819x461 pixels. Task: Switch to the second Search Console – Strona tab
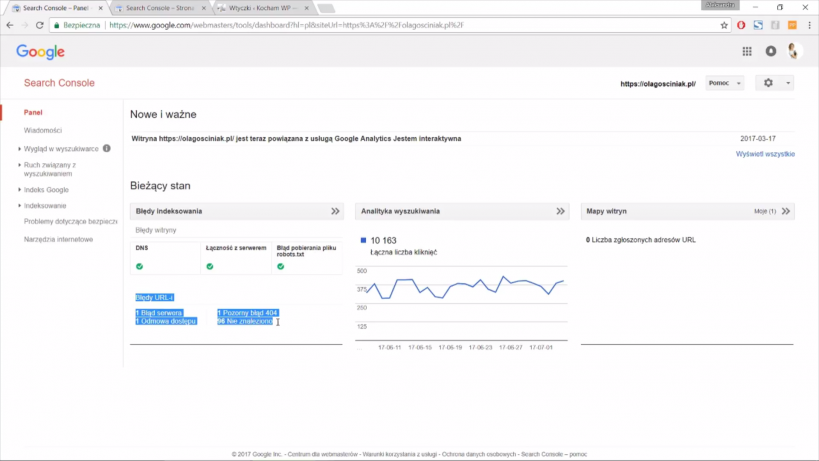pos(159,8)
